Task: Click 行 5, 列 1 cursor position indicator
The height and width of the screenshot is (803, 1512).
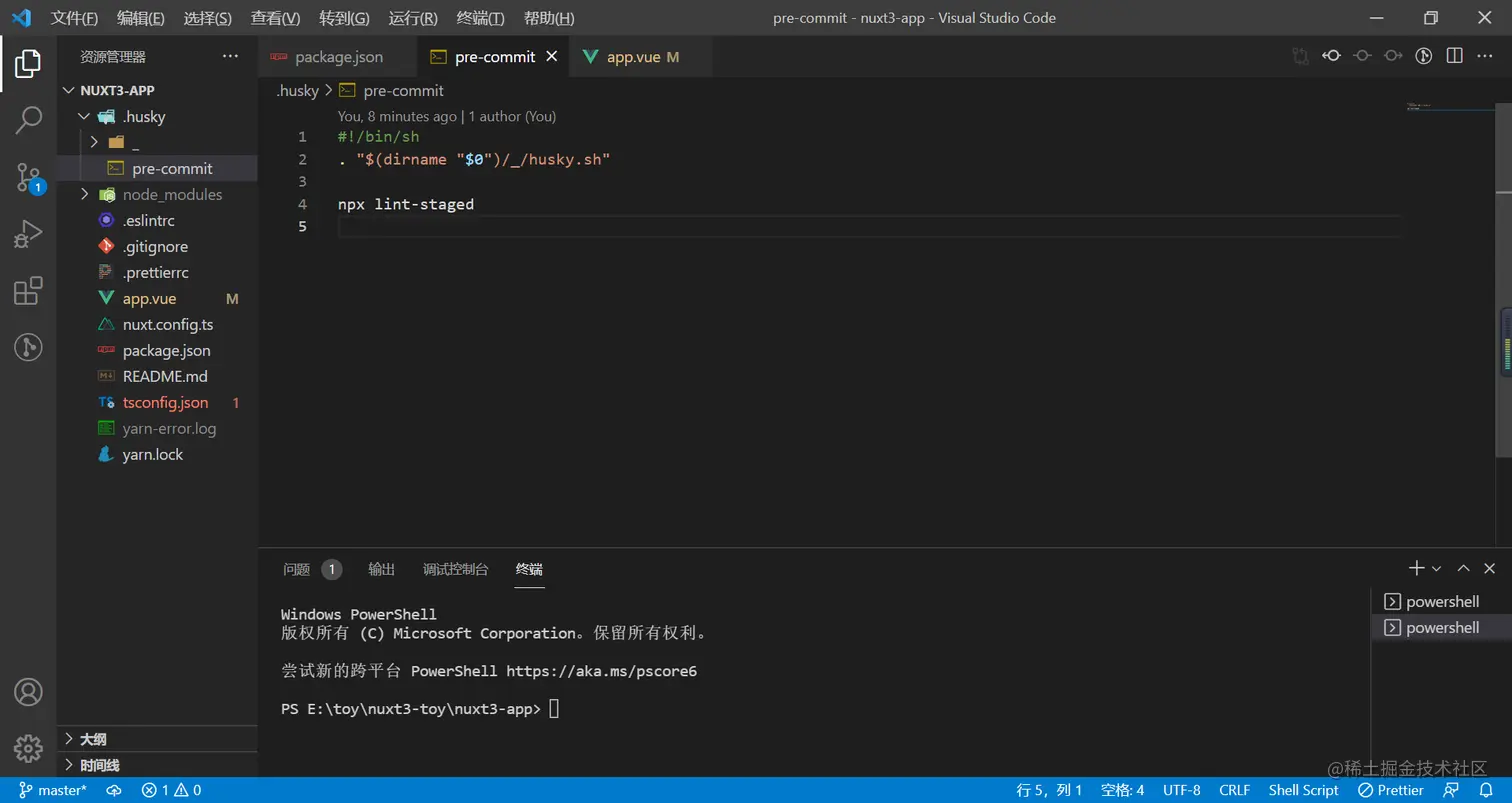Action: [x=1050, y=790]
